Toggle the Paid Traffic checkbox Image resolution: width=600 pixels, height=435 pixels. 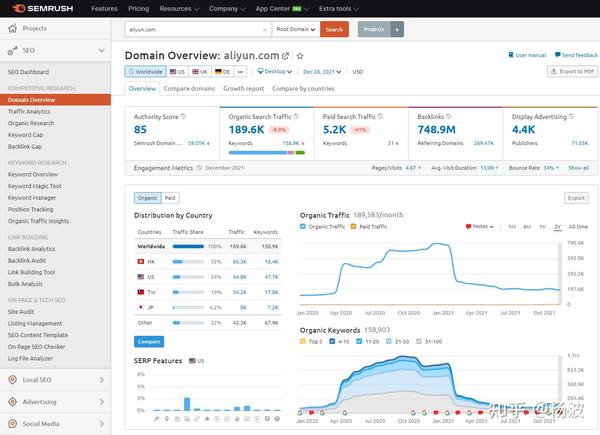pyautogui.click(x=354, y=226)
